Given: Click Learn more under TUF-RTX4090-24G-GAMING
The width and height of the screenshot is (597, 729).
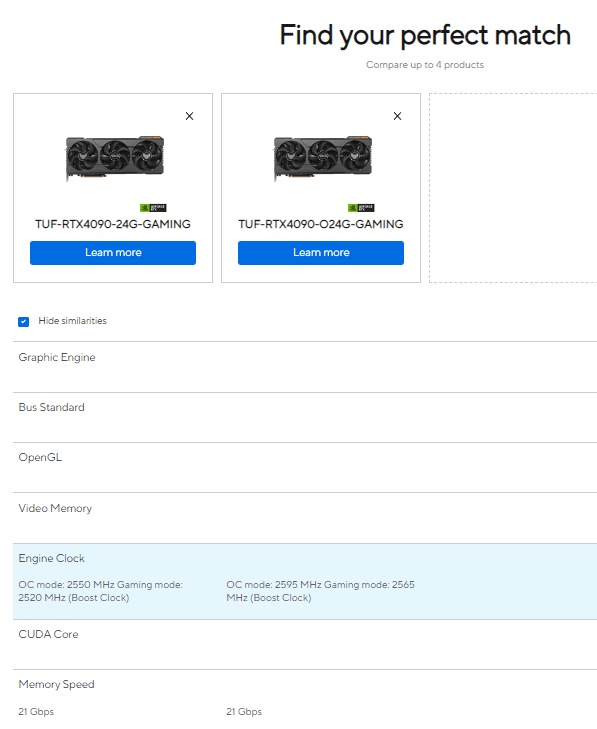Looking at the screenshot, I should [x=113, y=253].
